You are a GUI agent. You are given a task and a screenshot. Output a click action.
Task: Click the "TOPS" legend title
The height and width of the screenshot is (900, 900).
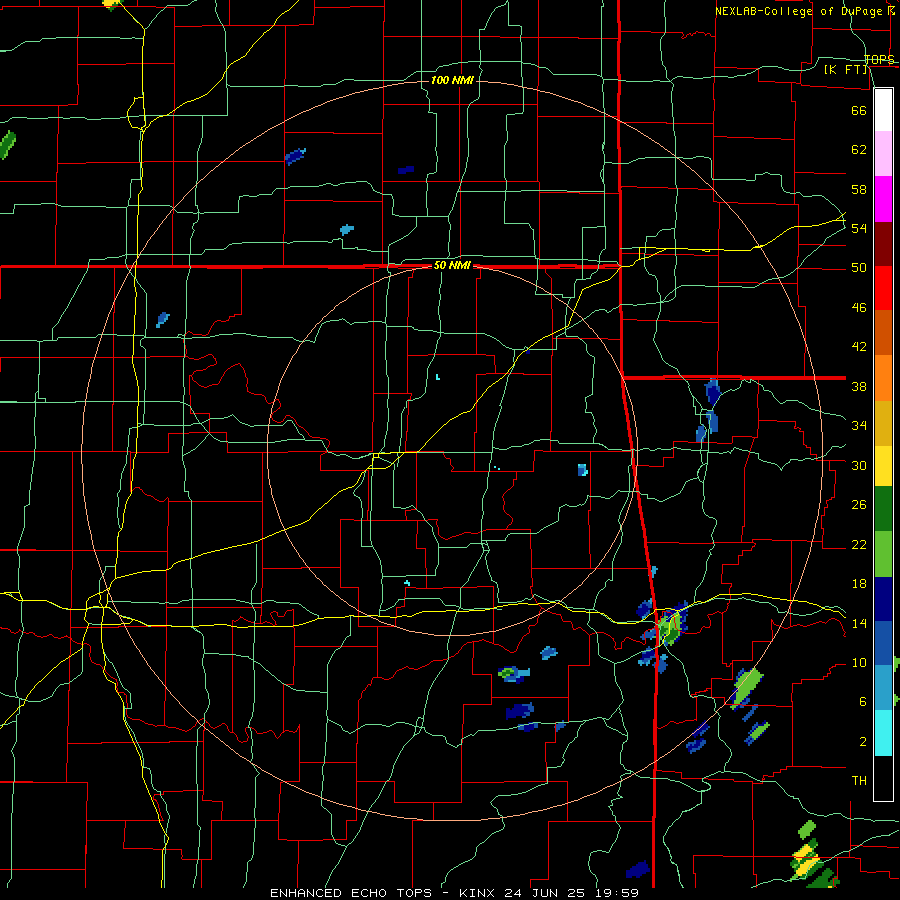tap(879, 59)
